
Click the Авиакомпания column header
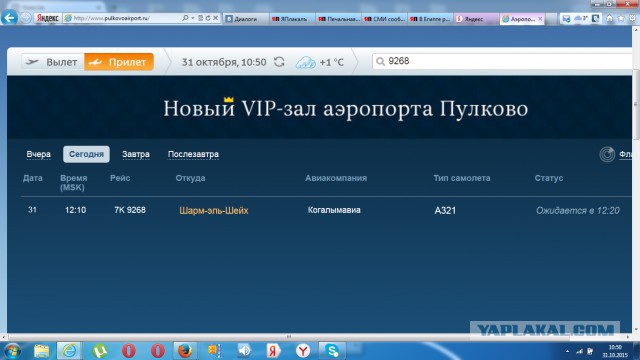coord(336,178)
